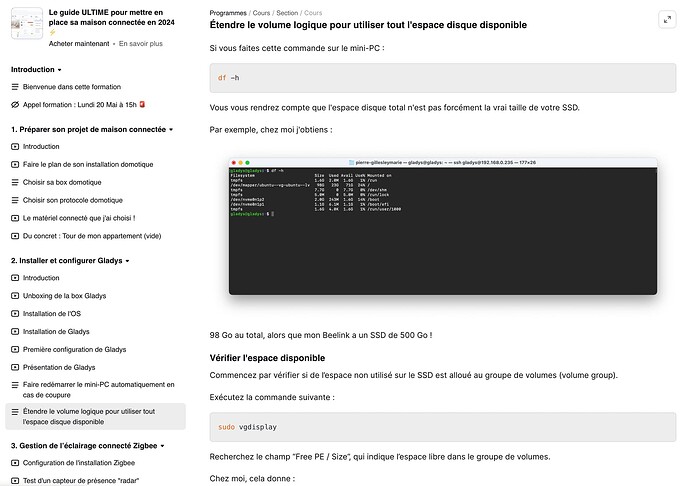Click the Section breadcrumb
Screen dimensions: 690x486
coord(287,13)
